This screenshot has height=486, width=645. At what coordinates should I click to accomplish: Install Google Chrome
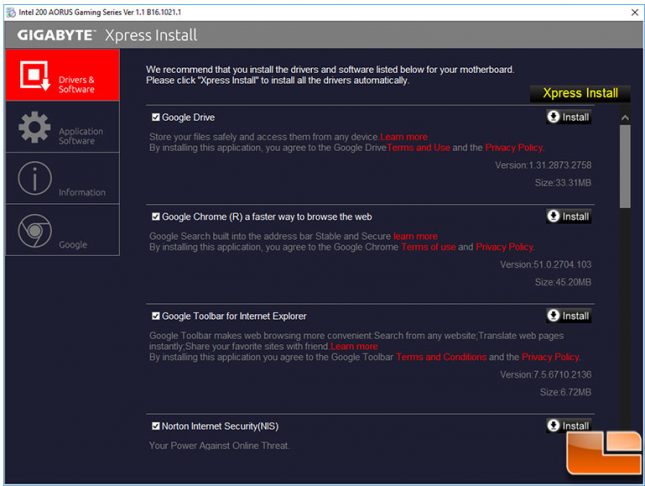tap(569, 216)
